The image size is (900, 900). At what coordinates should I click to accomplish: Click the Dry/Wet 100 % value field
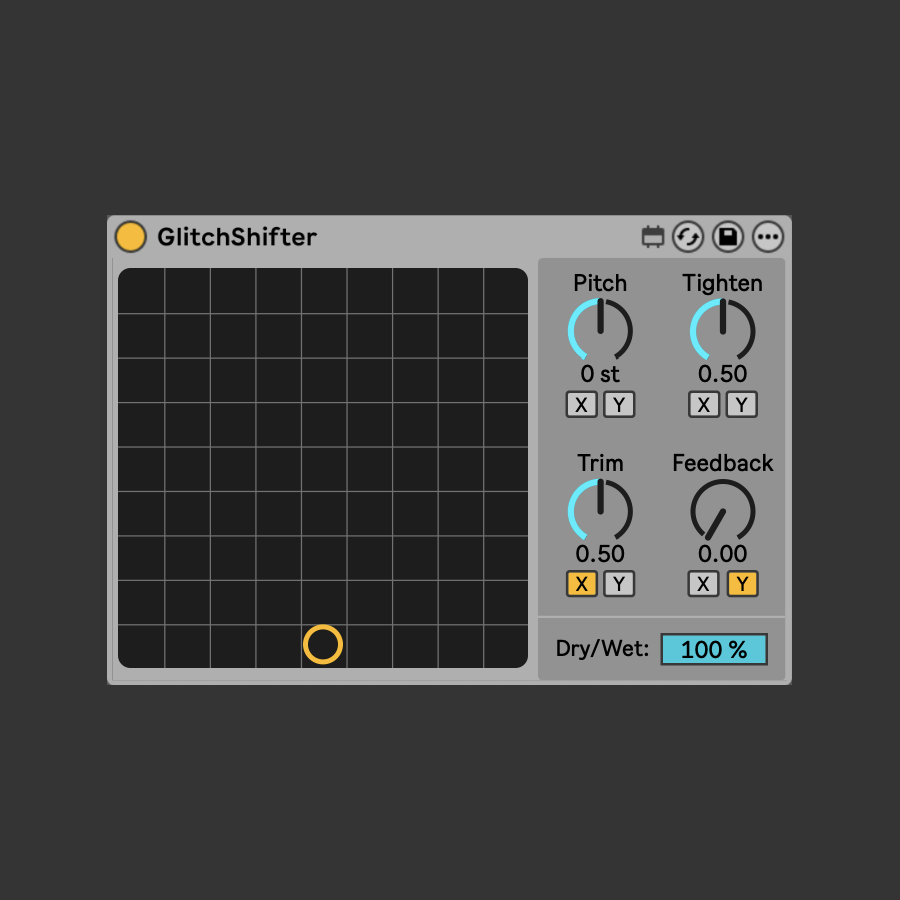point(714,649)
